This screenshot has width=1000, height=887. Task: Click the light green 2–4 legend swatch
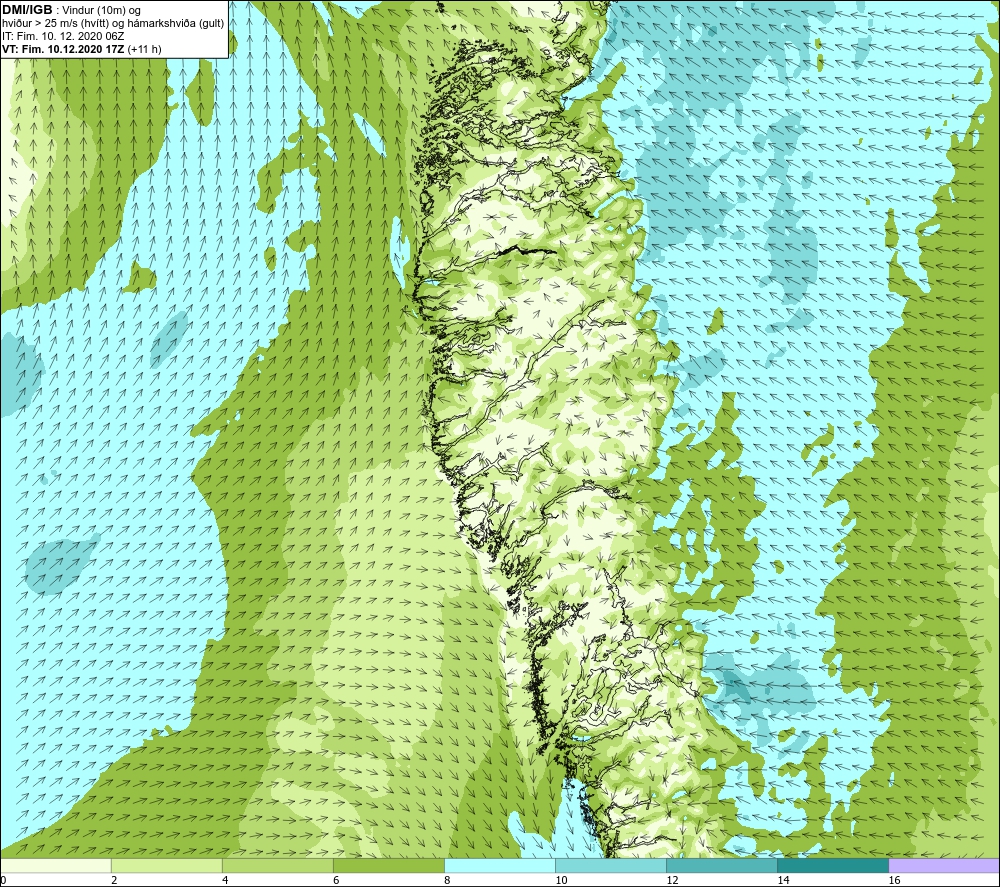tap(167, 865)
